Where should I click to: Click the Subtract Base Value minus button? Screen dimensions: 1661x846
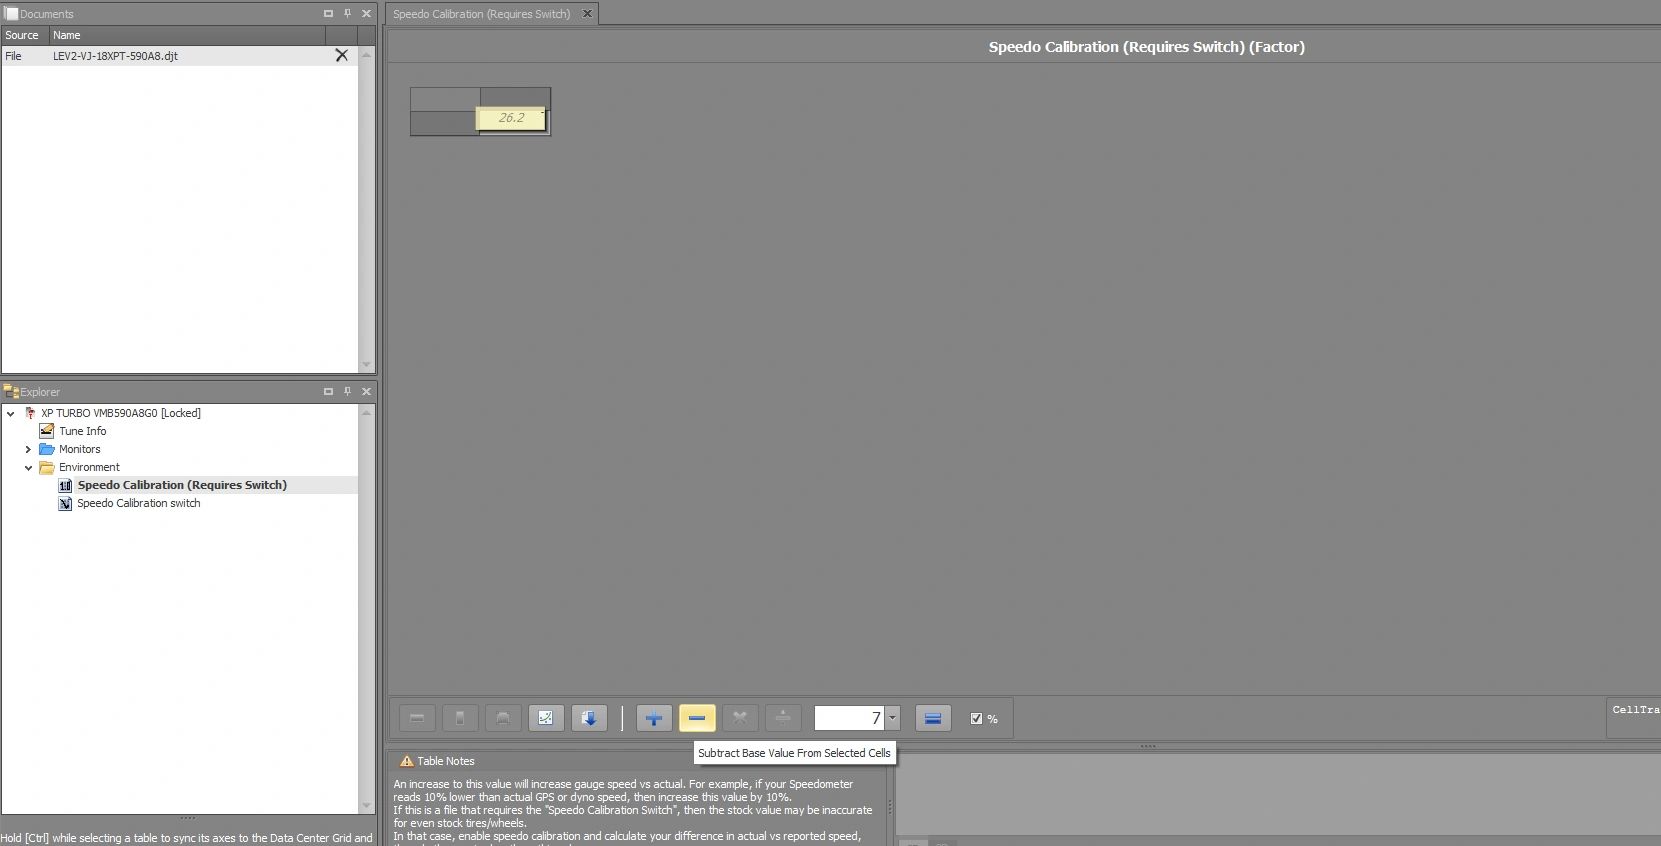tap(697, 718)
